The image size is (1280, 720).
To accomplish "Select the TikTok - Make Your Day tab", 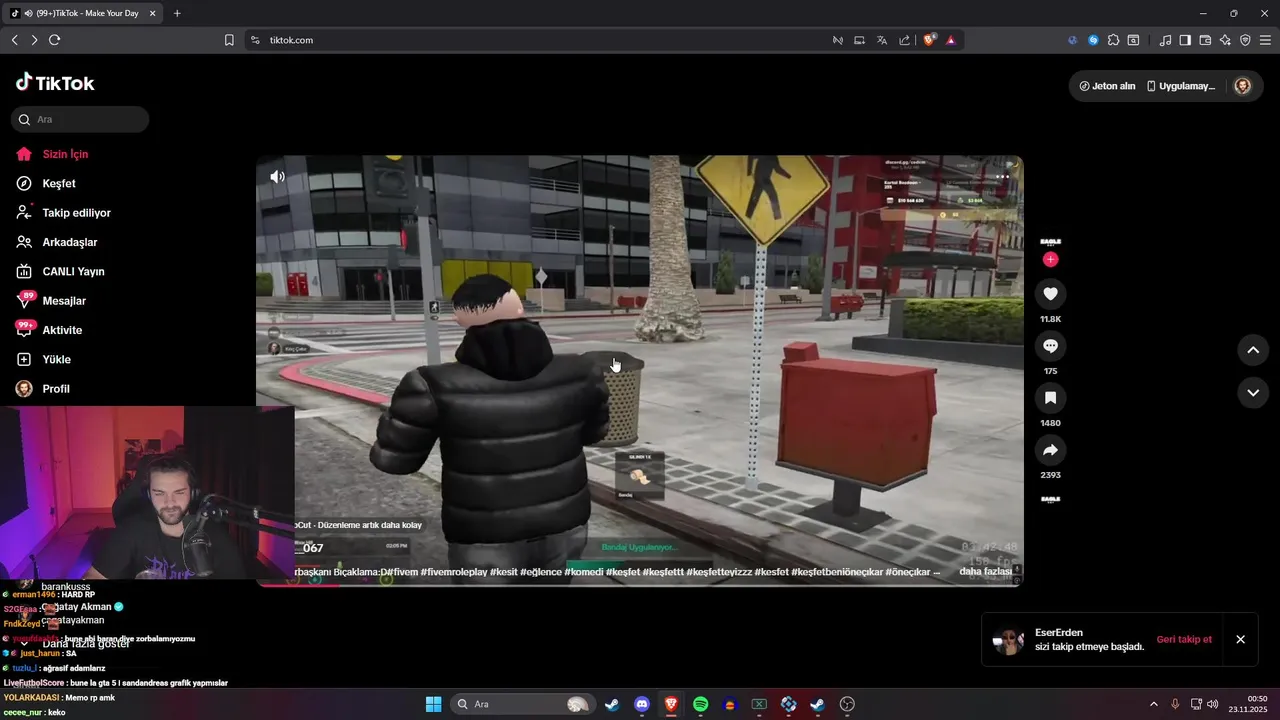I will click(82, 13).
